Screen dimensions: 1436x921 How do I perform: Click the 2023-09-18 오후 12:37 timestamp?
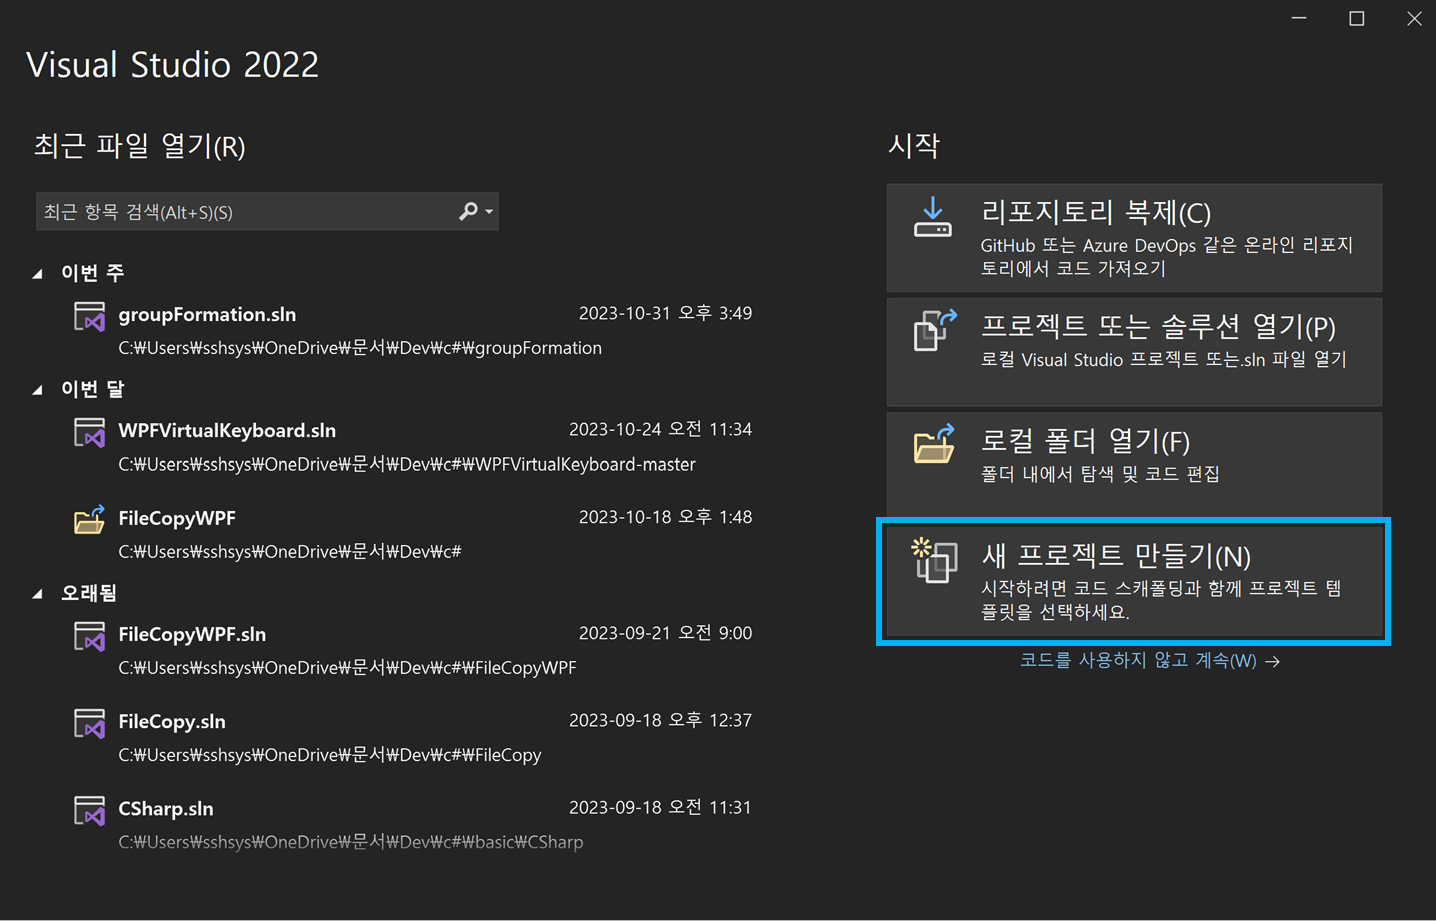[x=660, y=720]
